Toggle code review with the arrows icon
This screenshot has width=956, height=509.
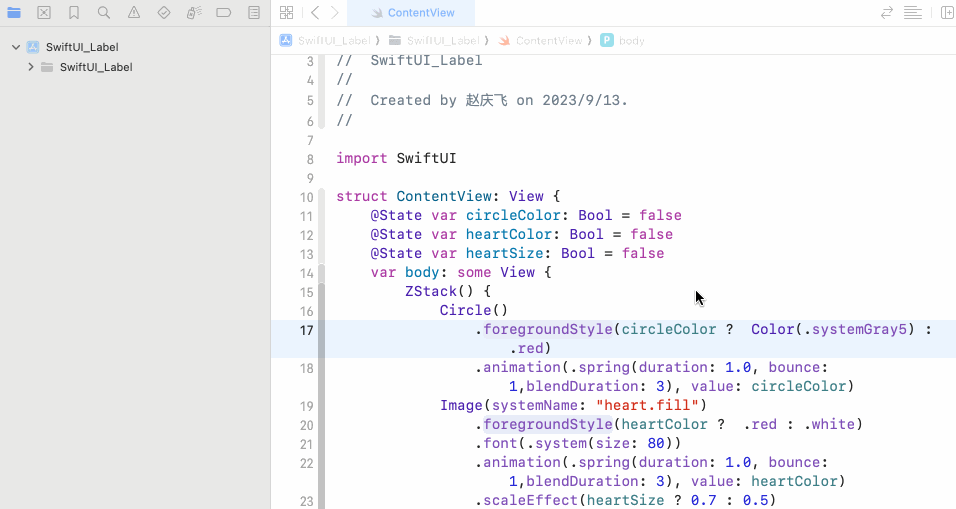pos(886,13)
